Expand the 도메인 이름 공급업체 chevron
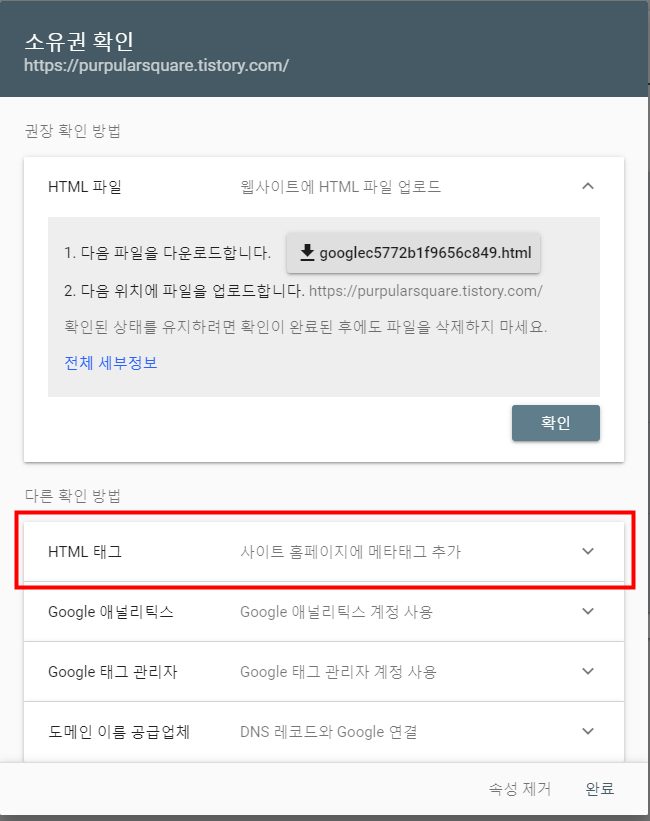Viewport: 650px width, 821px height. 588,731
